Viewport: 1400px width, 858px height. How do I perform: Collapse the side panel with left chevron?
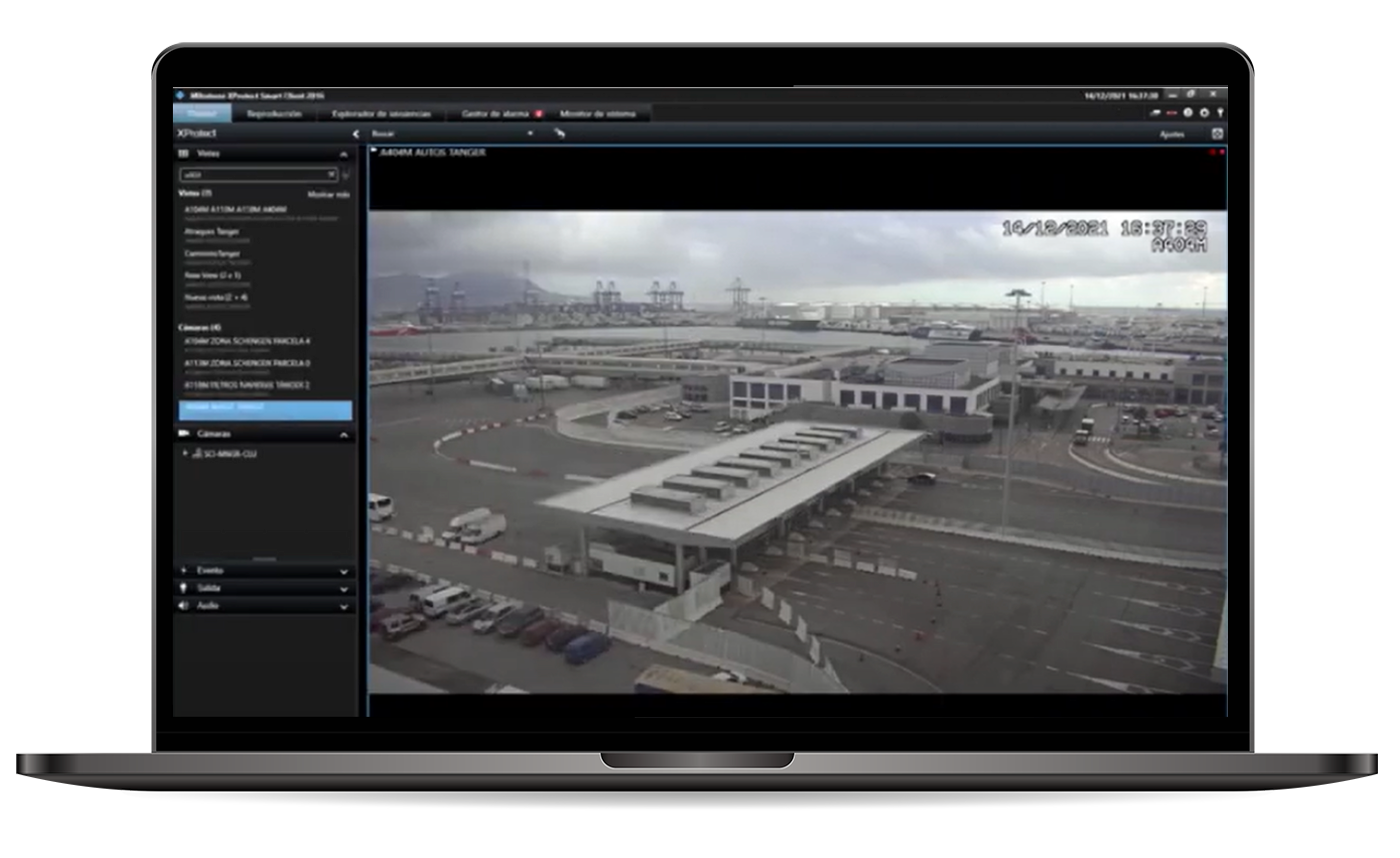pos(355,133)
